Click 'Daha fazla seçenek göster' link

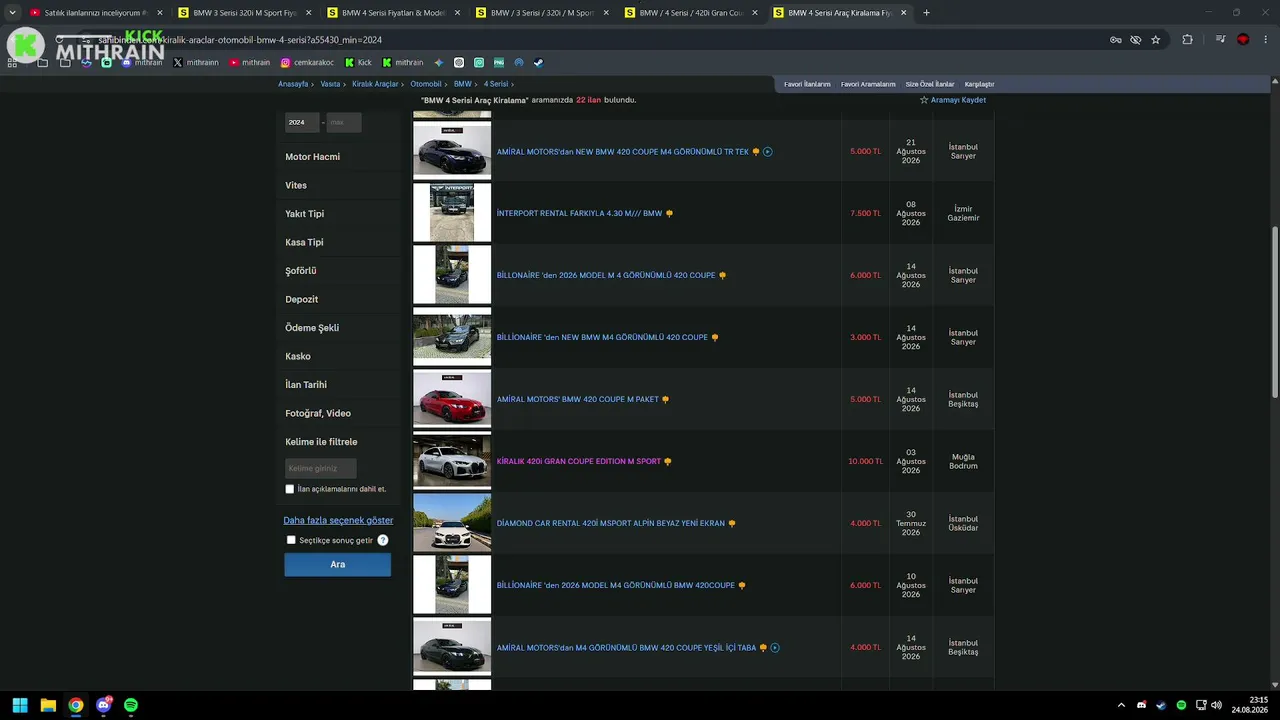click(338, 520)
